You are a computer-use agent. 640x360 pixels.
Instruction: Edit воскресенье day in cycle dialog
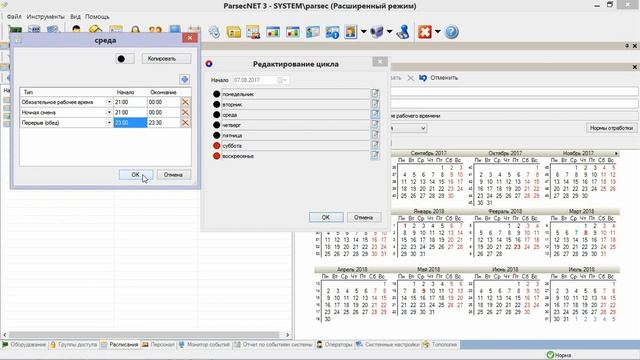[x=375, y=155]
